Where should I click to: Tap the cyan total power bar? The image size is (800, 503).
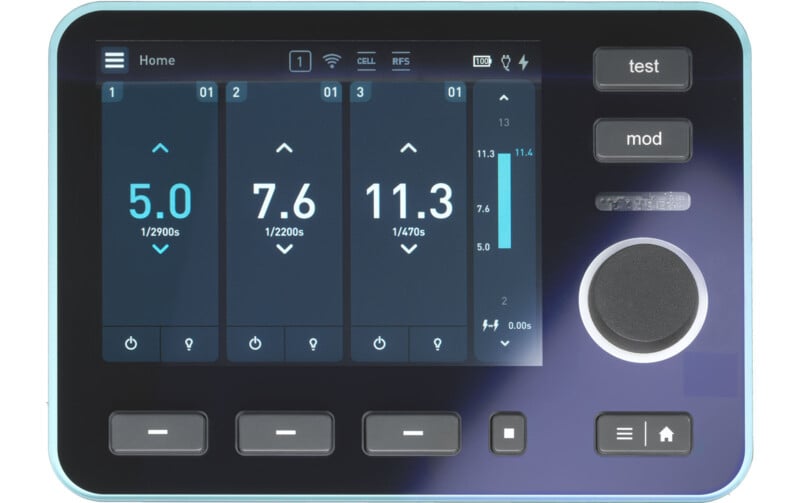[504, 200]
